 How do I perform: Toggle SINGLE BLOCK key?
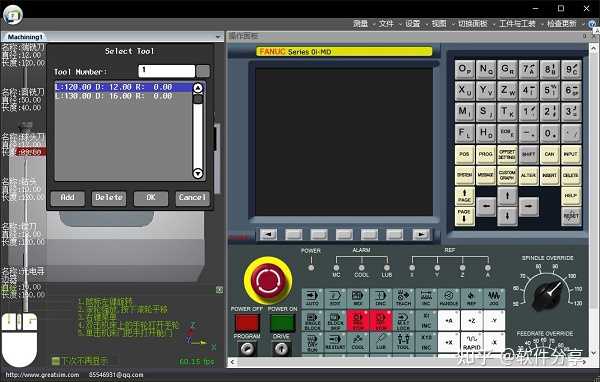click(x=312, y=321)
